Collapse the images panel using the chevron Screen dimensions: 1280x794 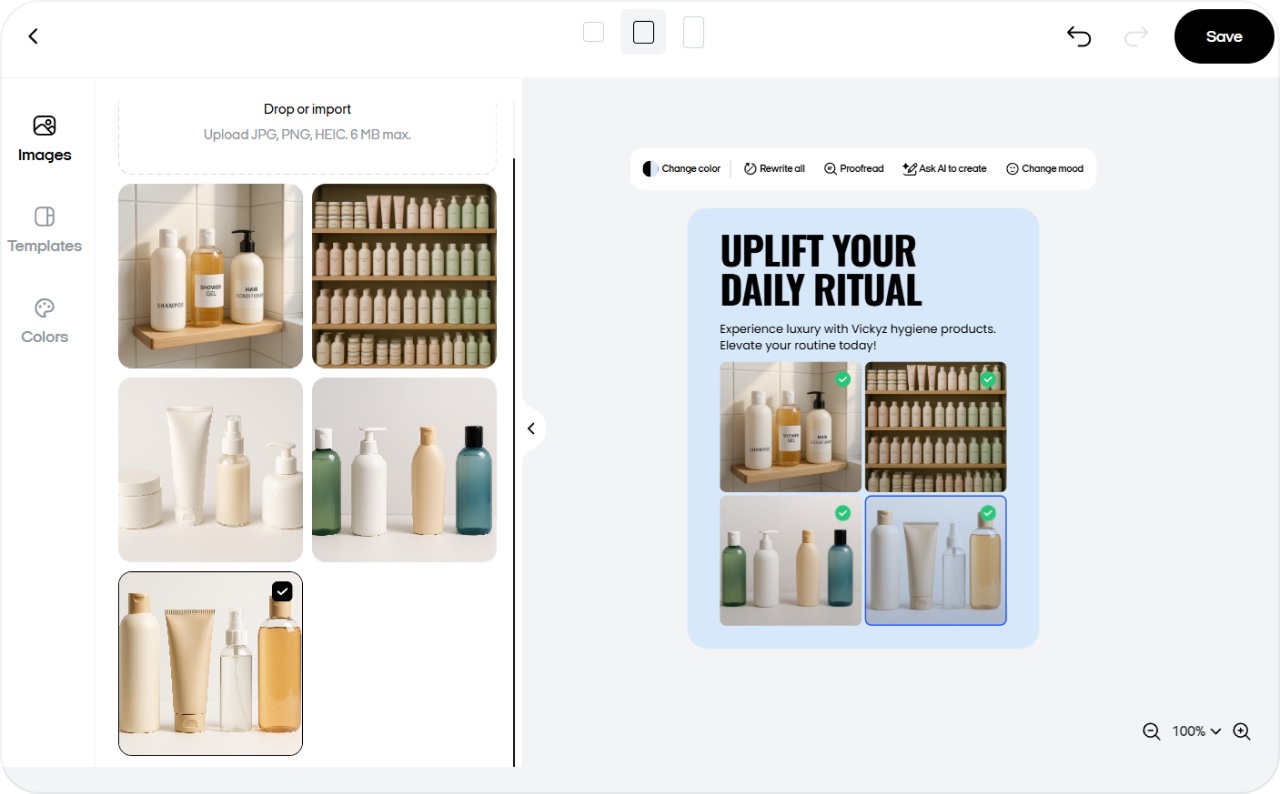(531, 428)
